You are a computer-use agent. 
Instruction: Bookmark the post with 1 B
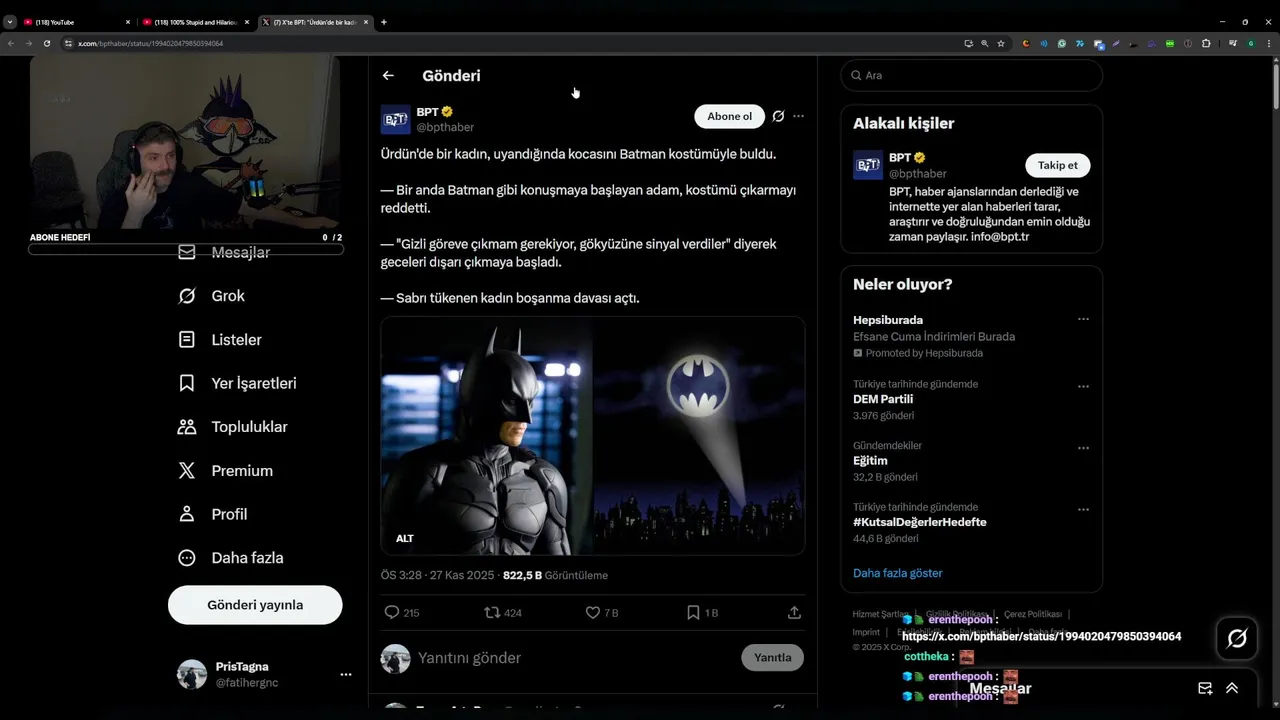pyautogui.click(x=693, y=612)
